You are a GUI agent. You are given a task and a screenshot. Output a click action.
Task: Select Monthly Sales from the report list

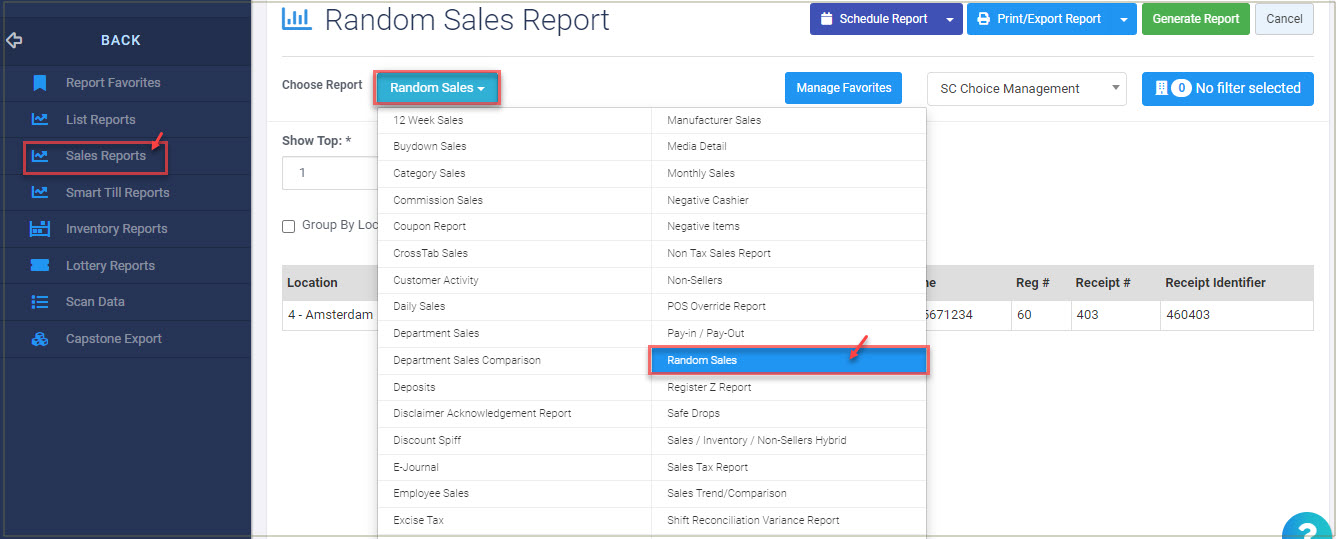(x=701, y=173)
